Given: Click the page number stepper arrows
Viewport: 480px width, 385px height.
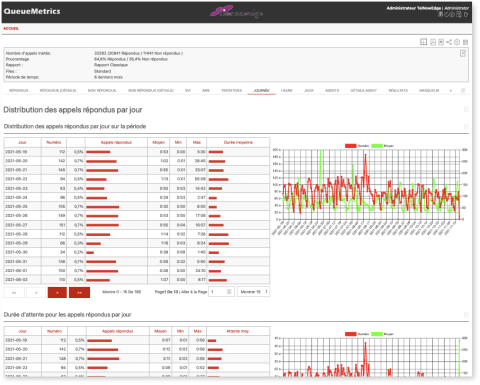Looking at the screenshot, I should pos(229,292).
